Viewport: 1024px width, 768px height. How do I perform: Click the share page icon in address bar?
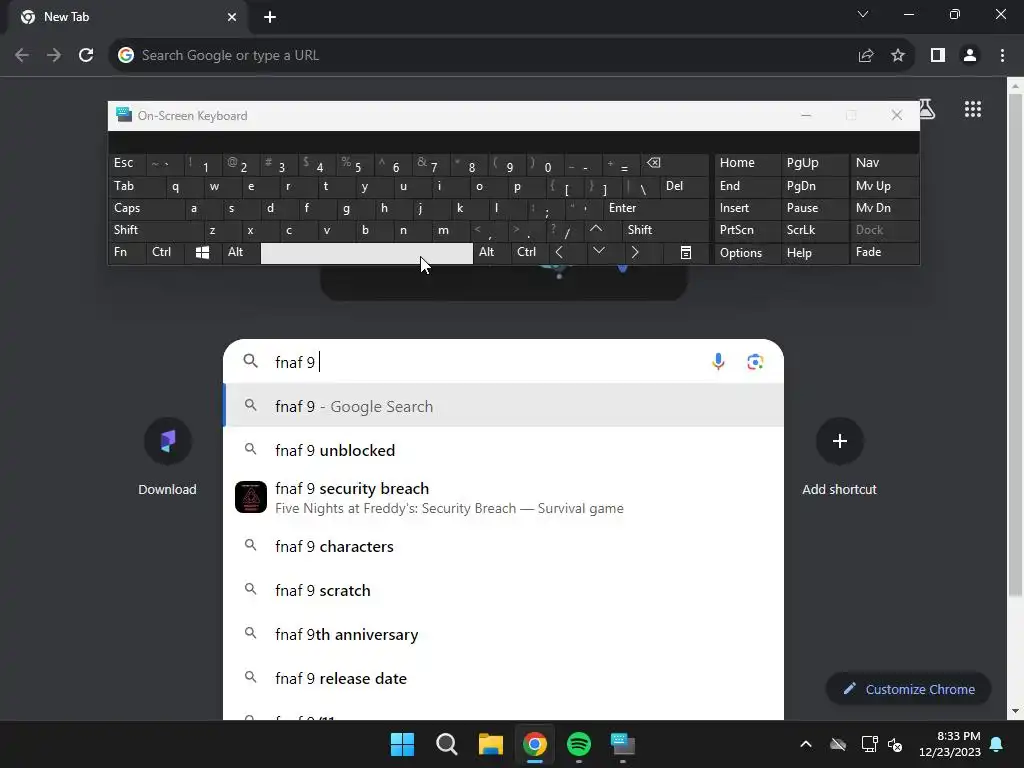[866, 56]
